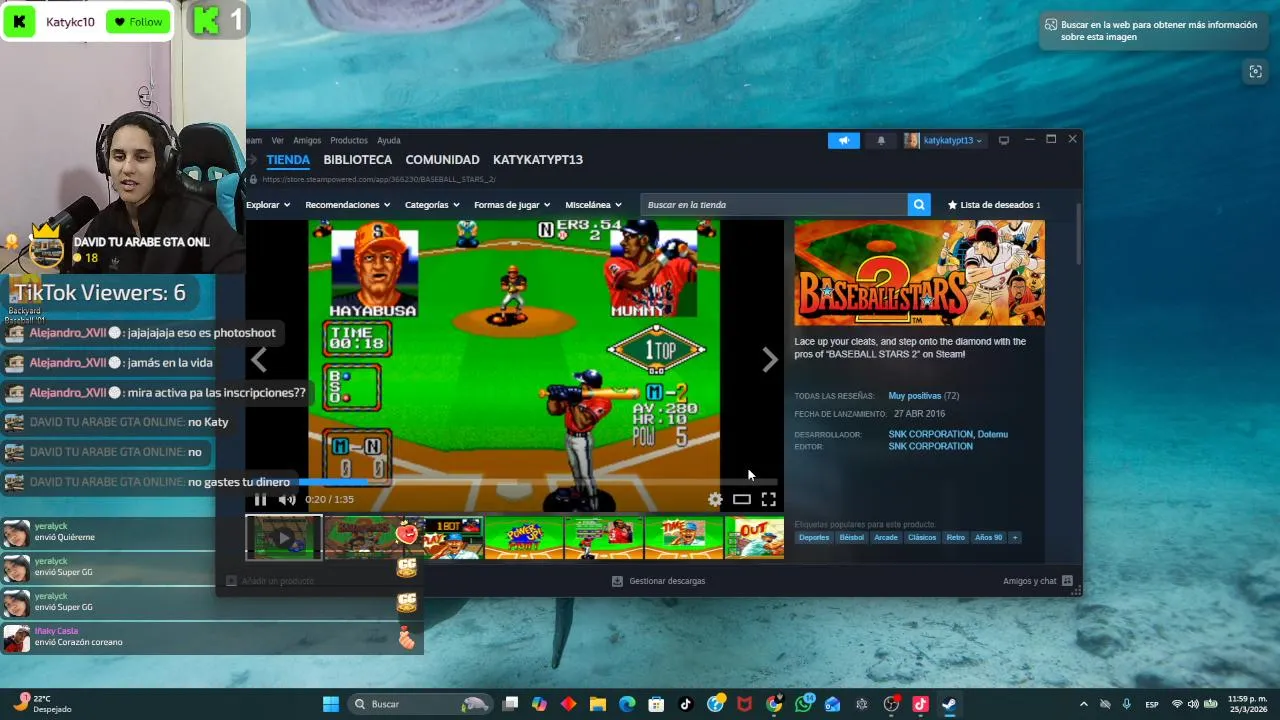Expand the Recomendaciones dropdown
The height and width of the screenshot is (720, 1280).
(347, 205)
